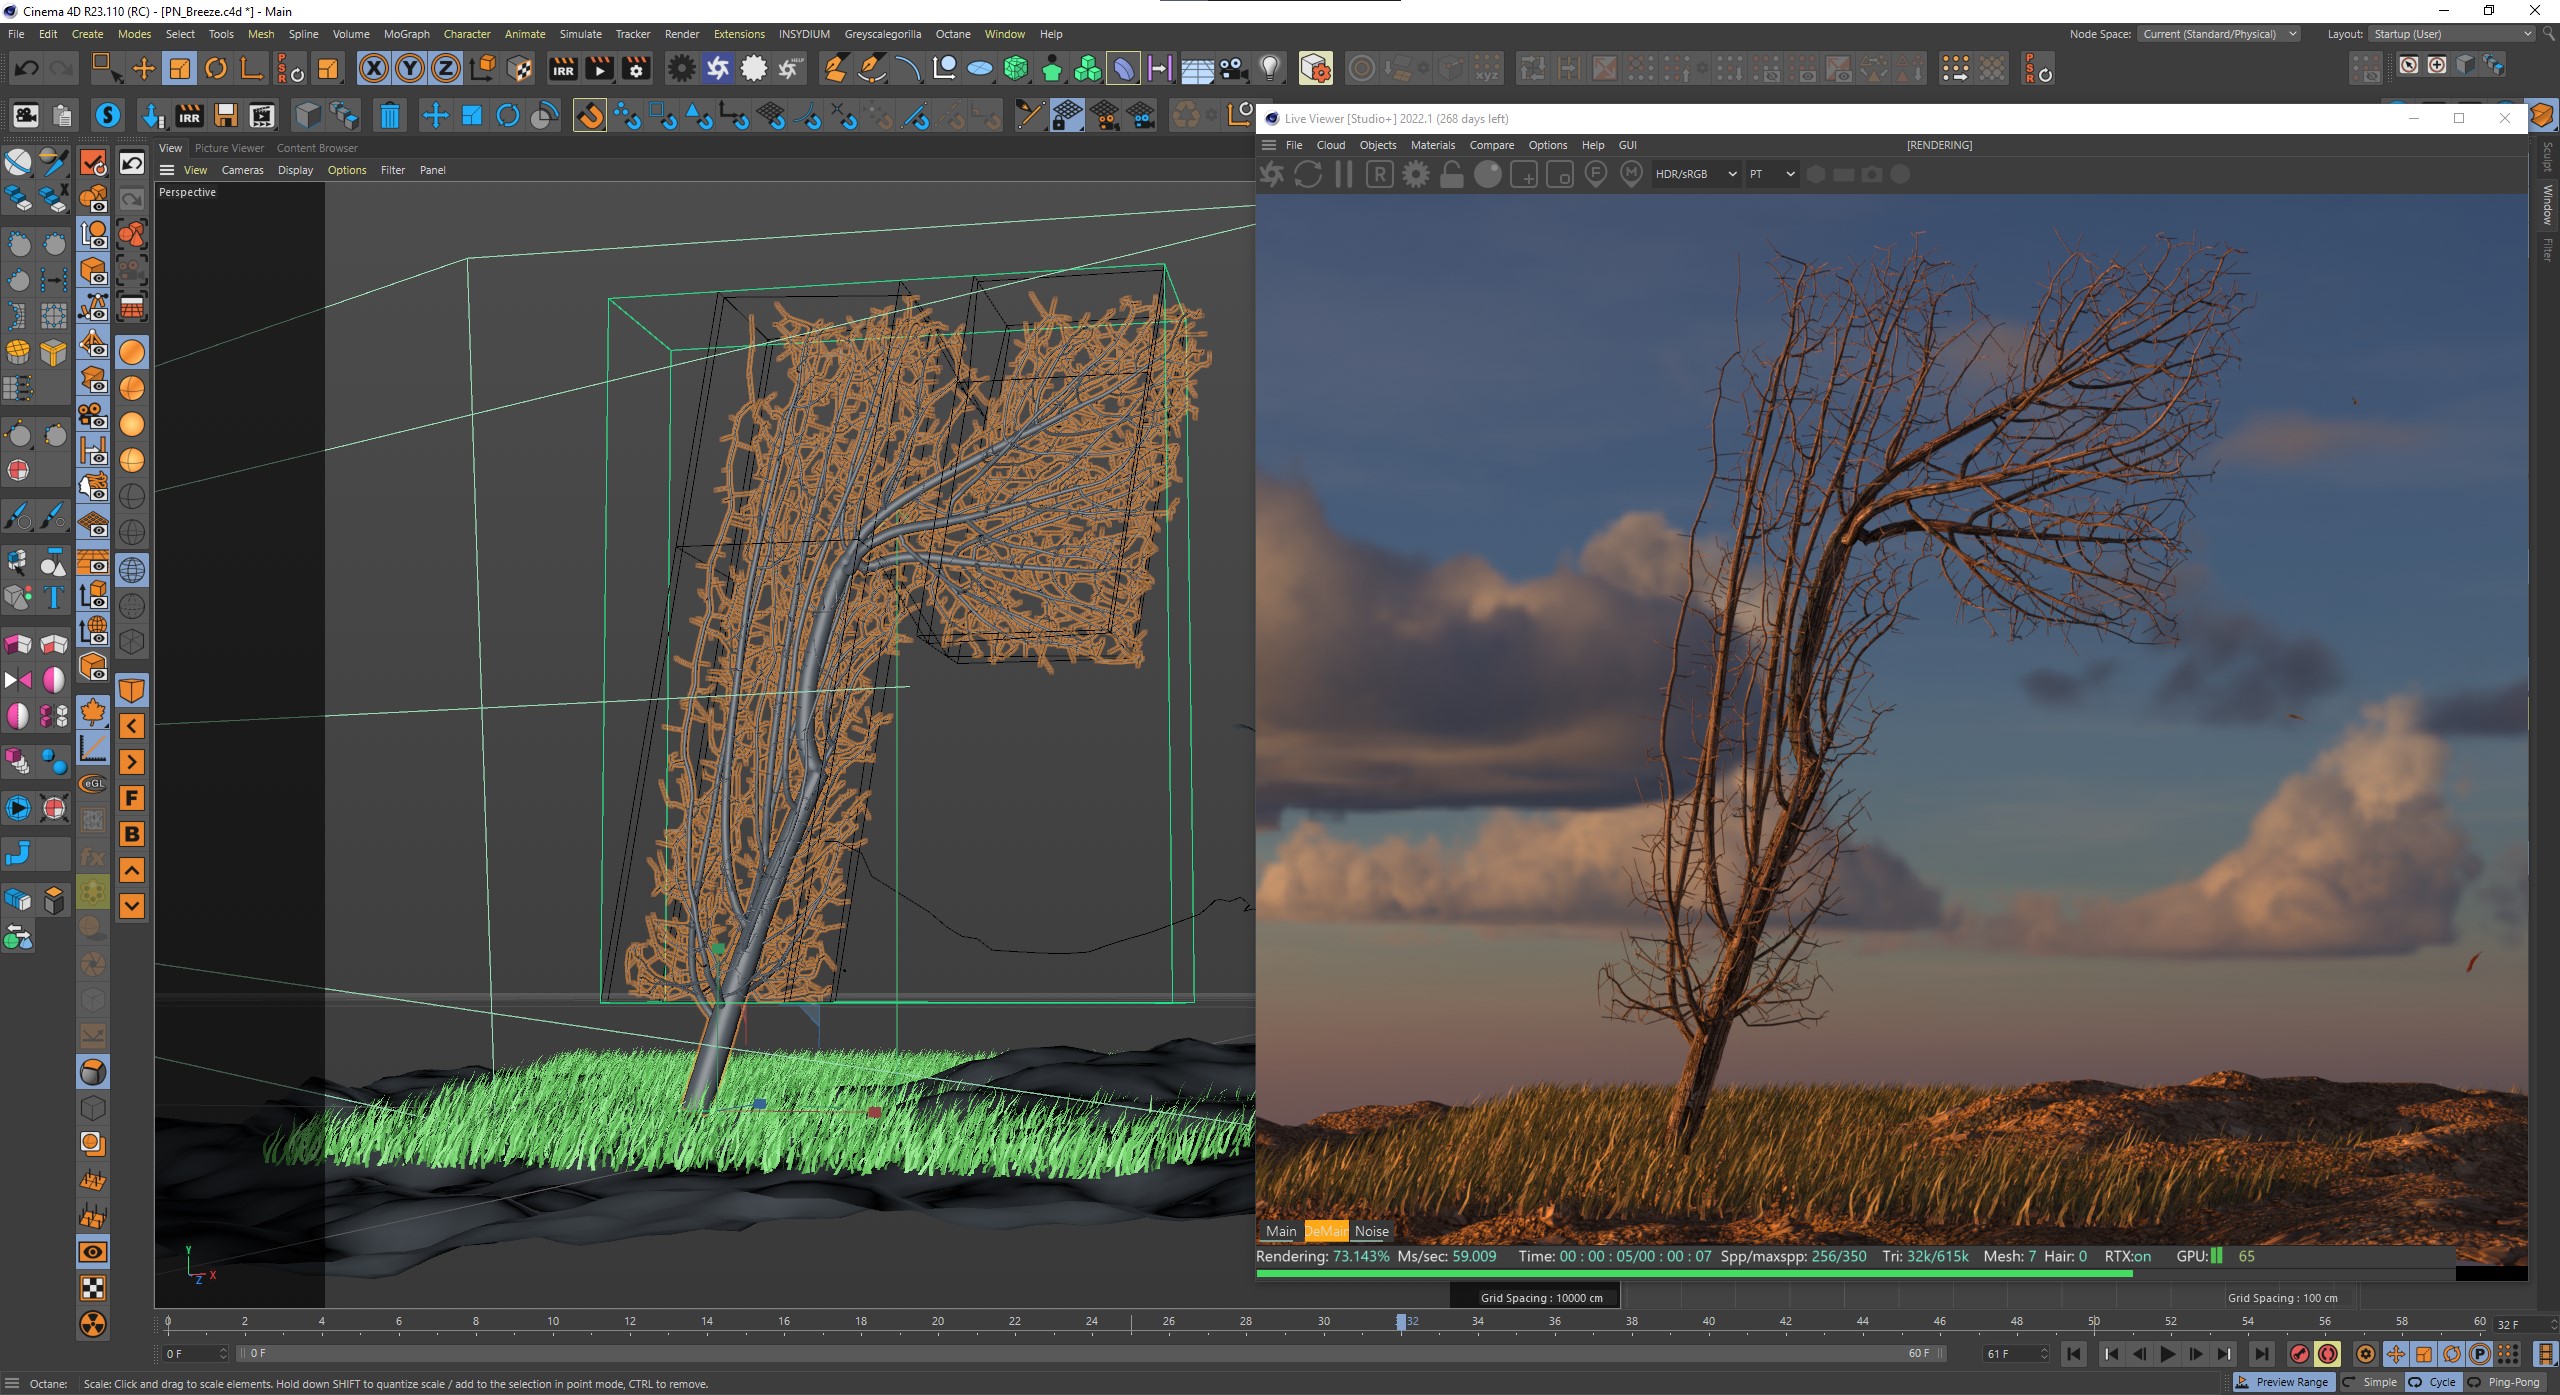2560x1395 pixels.
Task: Toggle Z axis lock
Action: point(446,69)
